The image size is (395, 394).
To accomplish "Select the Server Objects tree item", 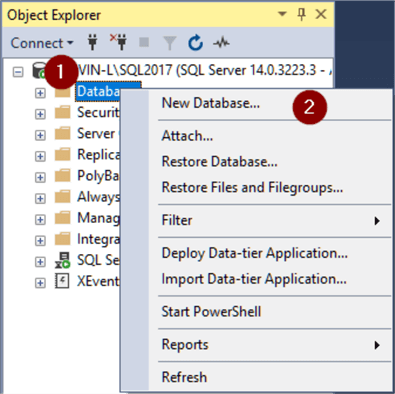I will 98,134.
